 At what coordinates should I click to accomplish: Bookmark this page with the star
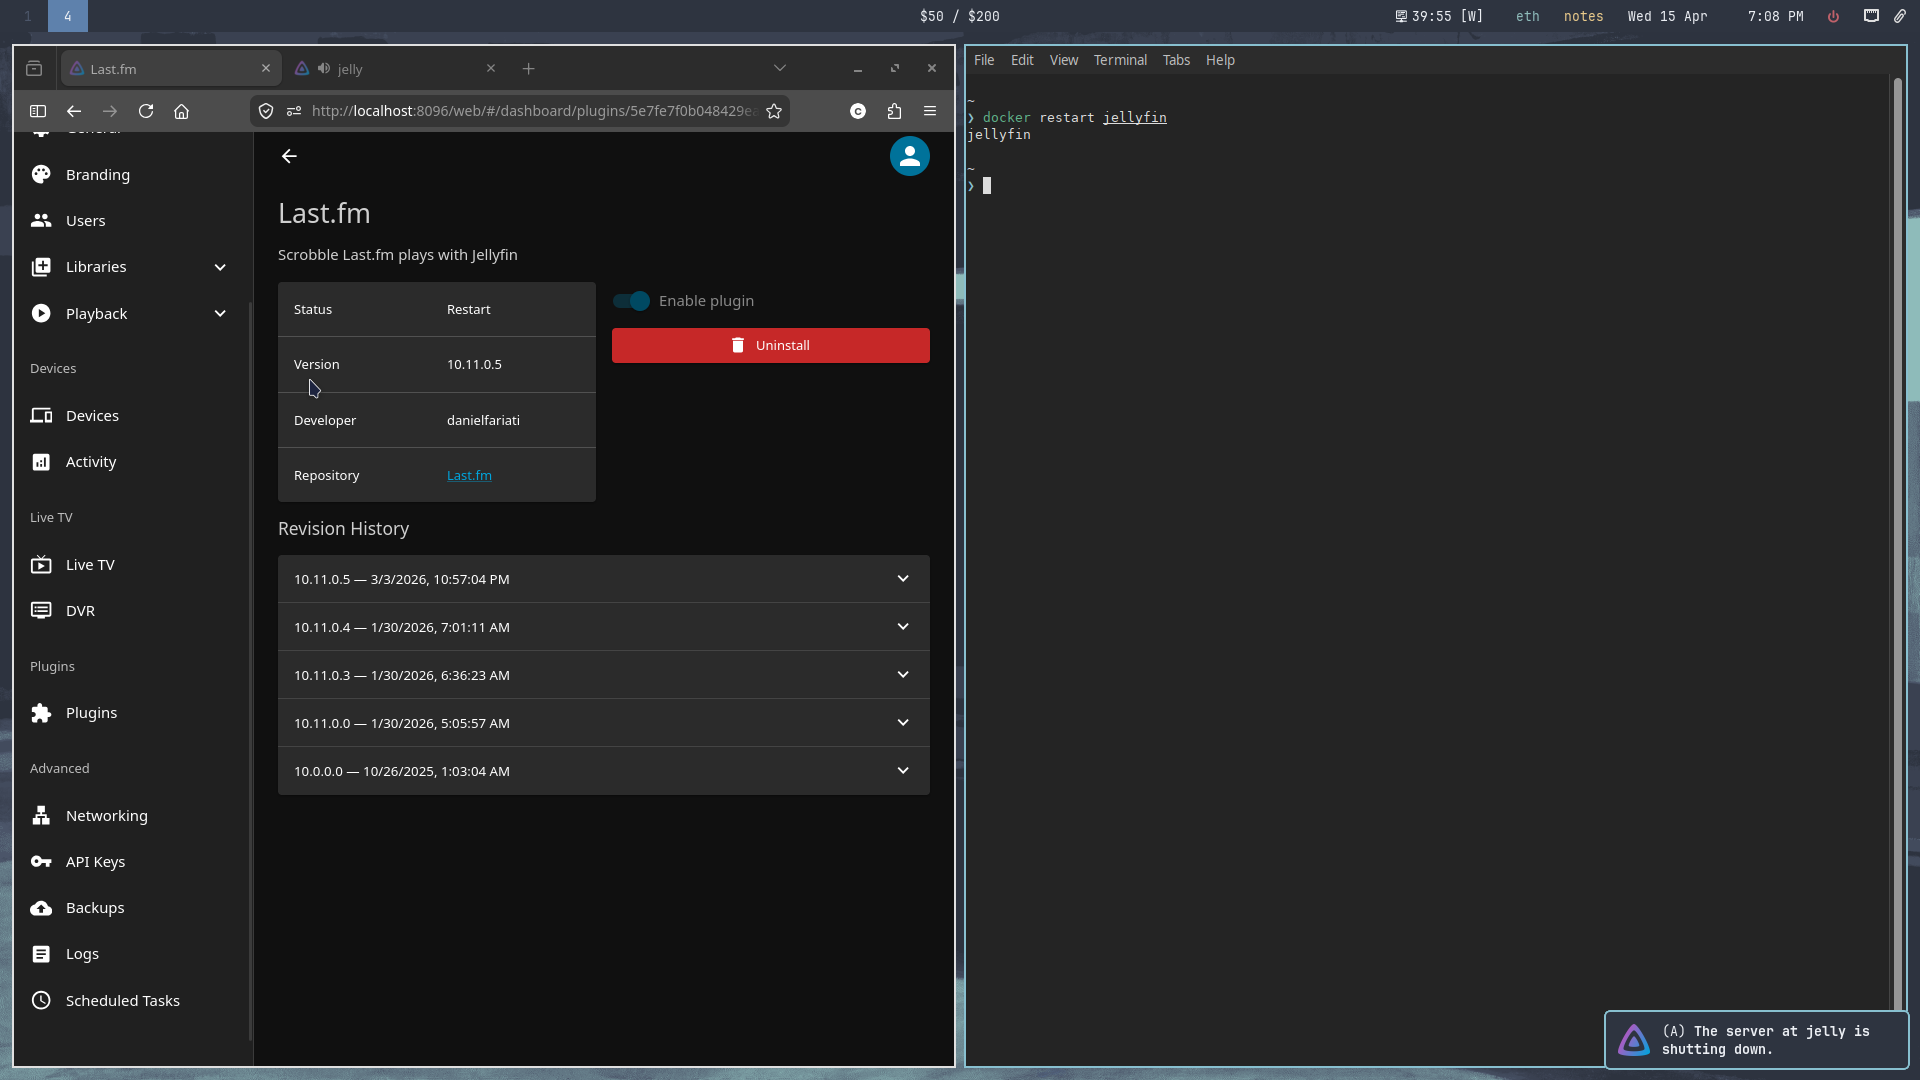774,111
